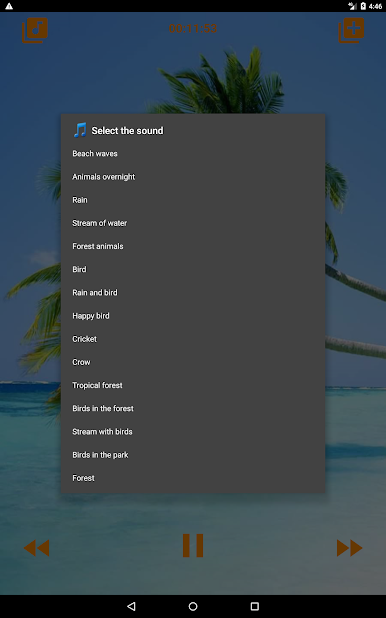The width and height of the screenshot is (386, 618).
Task: Skip ahead with the fast-forward button
Action: click(350, 548)
